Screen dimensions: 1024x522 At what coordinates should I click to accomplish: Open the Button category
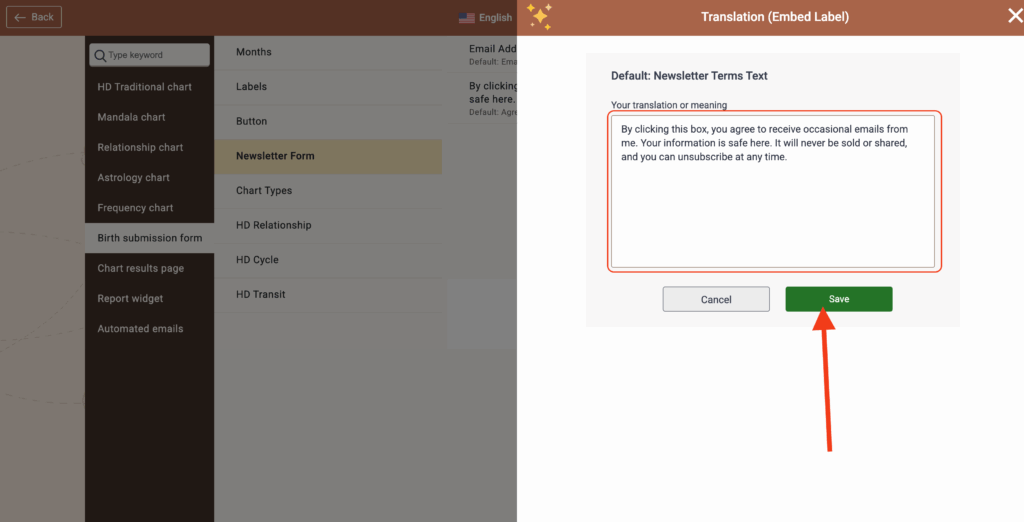click(252, 121)
